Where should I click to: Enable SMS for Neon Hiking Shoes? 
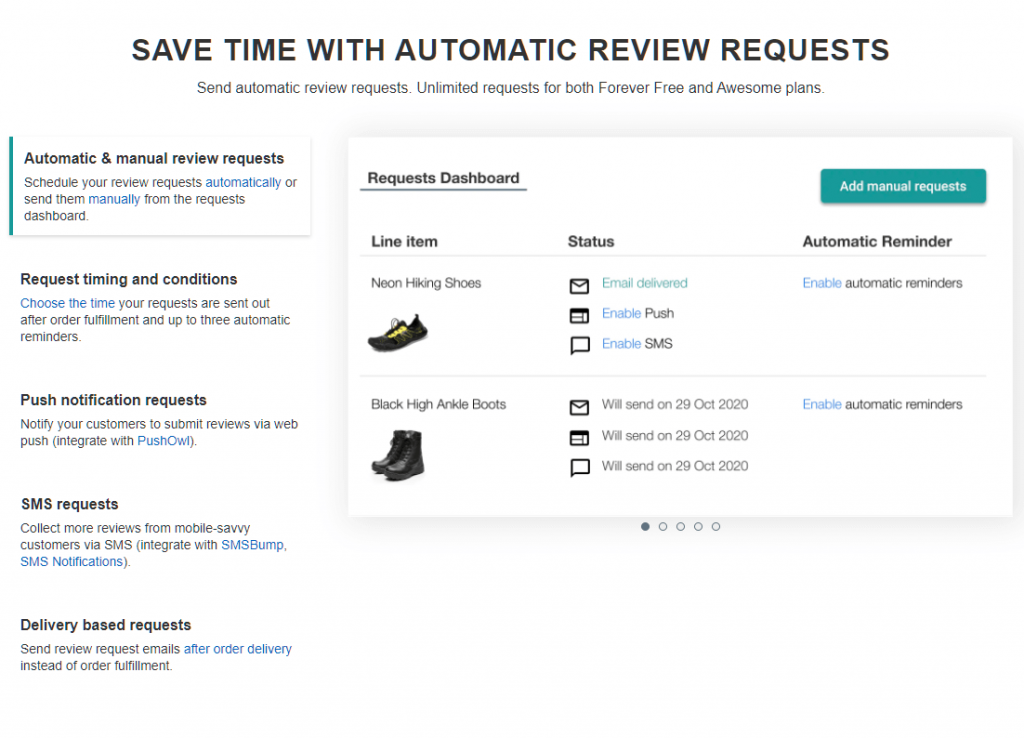(x=621, y=343)
